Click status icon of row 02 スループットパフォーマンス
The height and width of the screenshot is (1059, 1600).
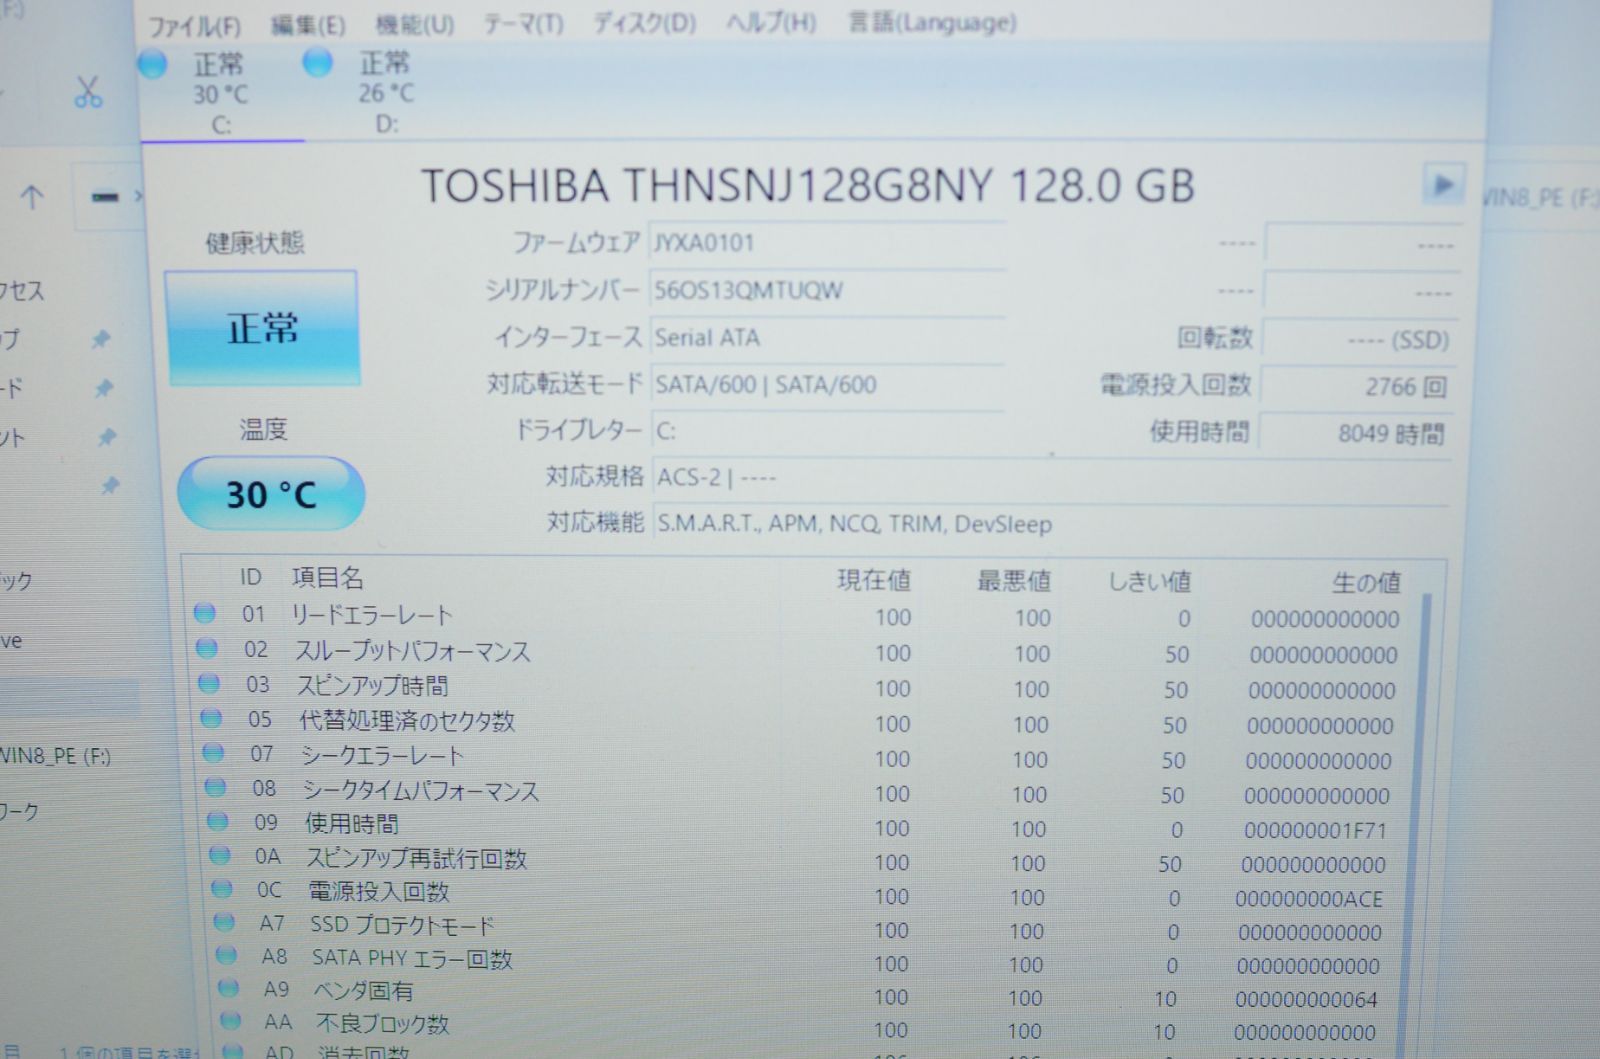pos(207,648)
